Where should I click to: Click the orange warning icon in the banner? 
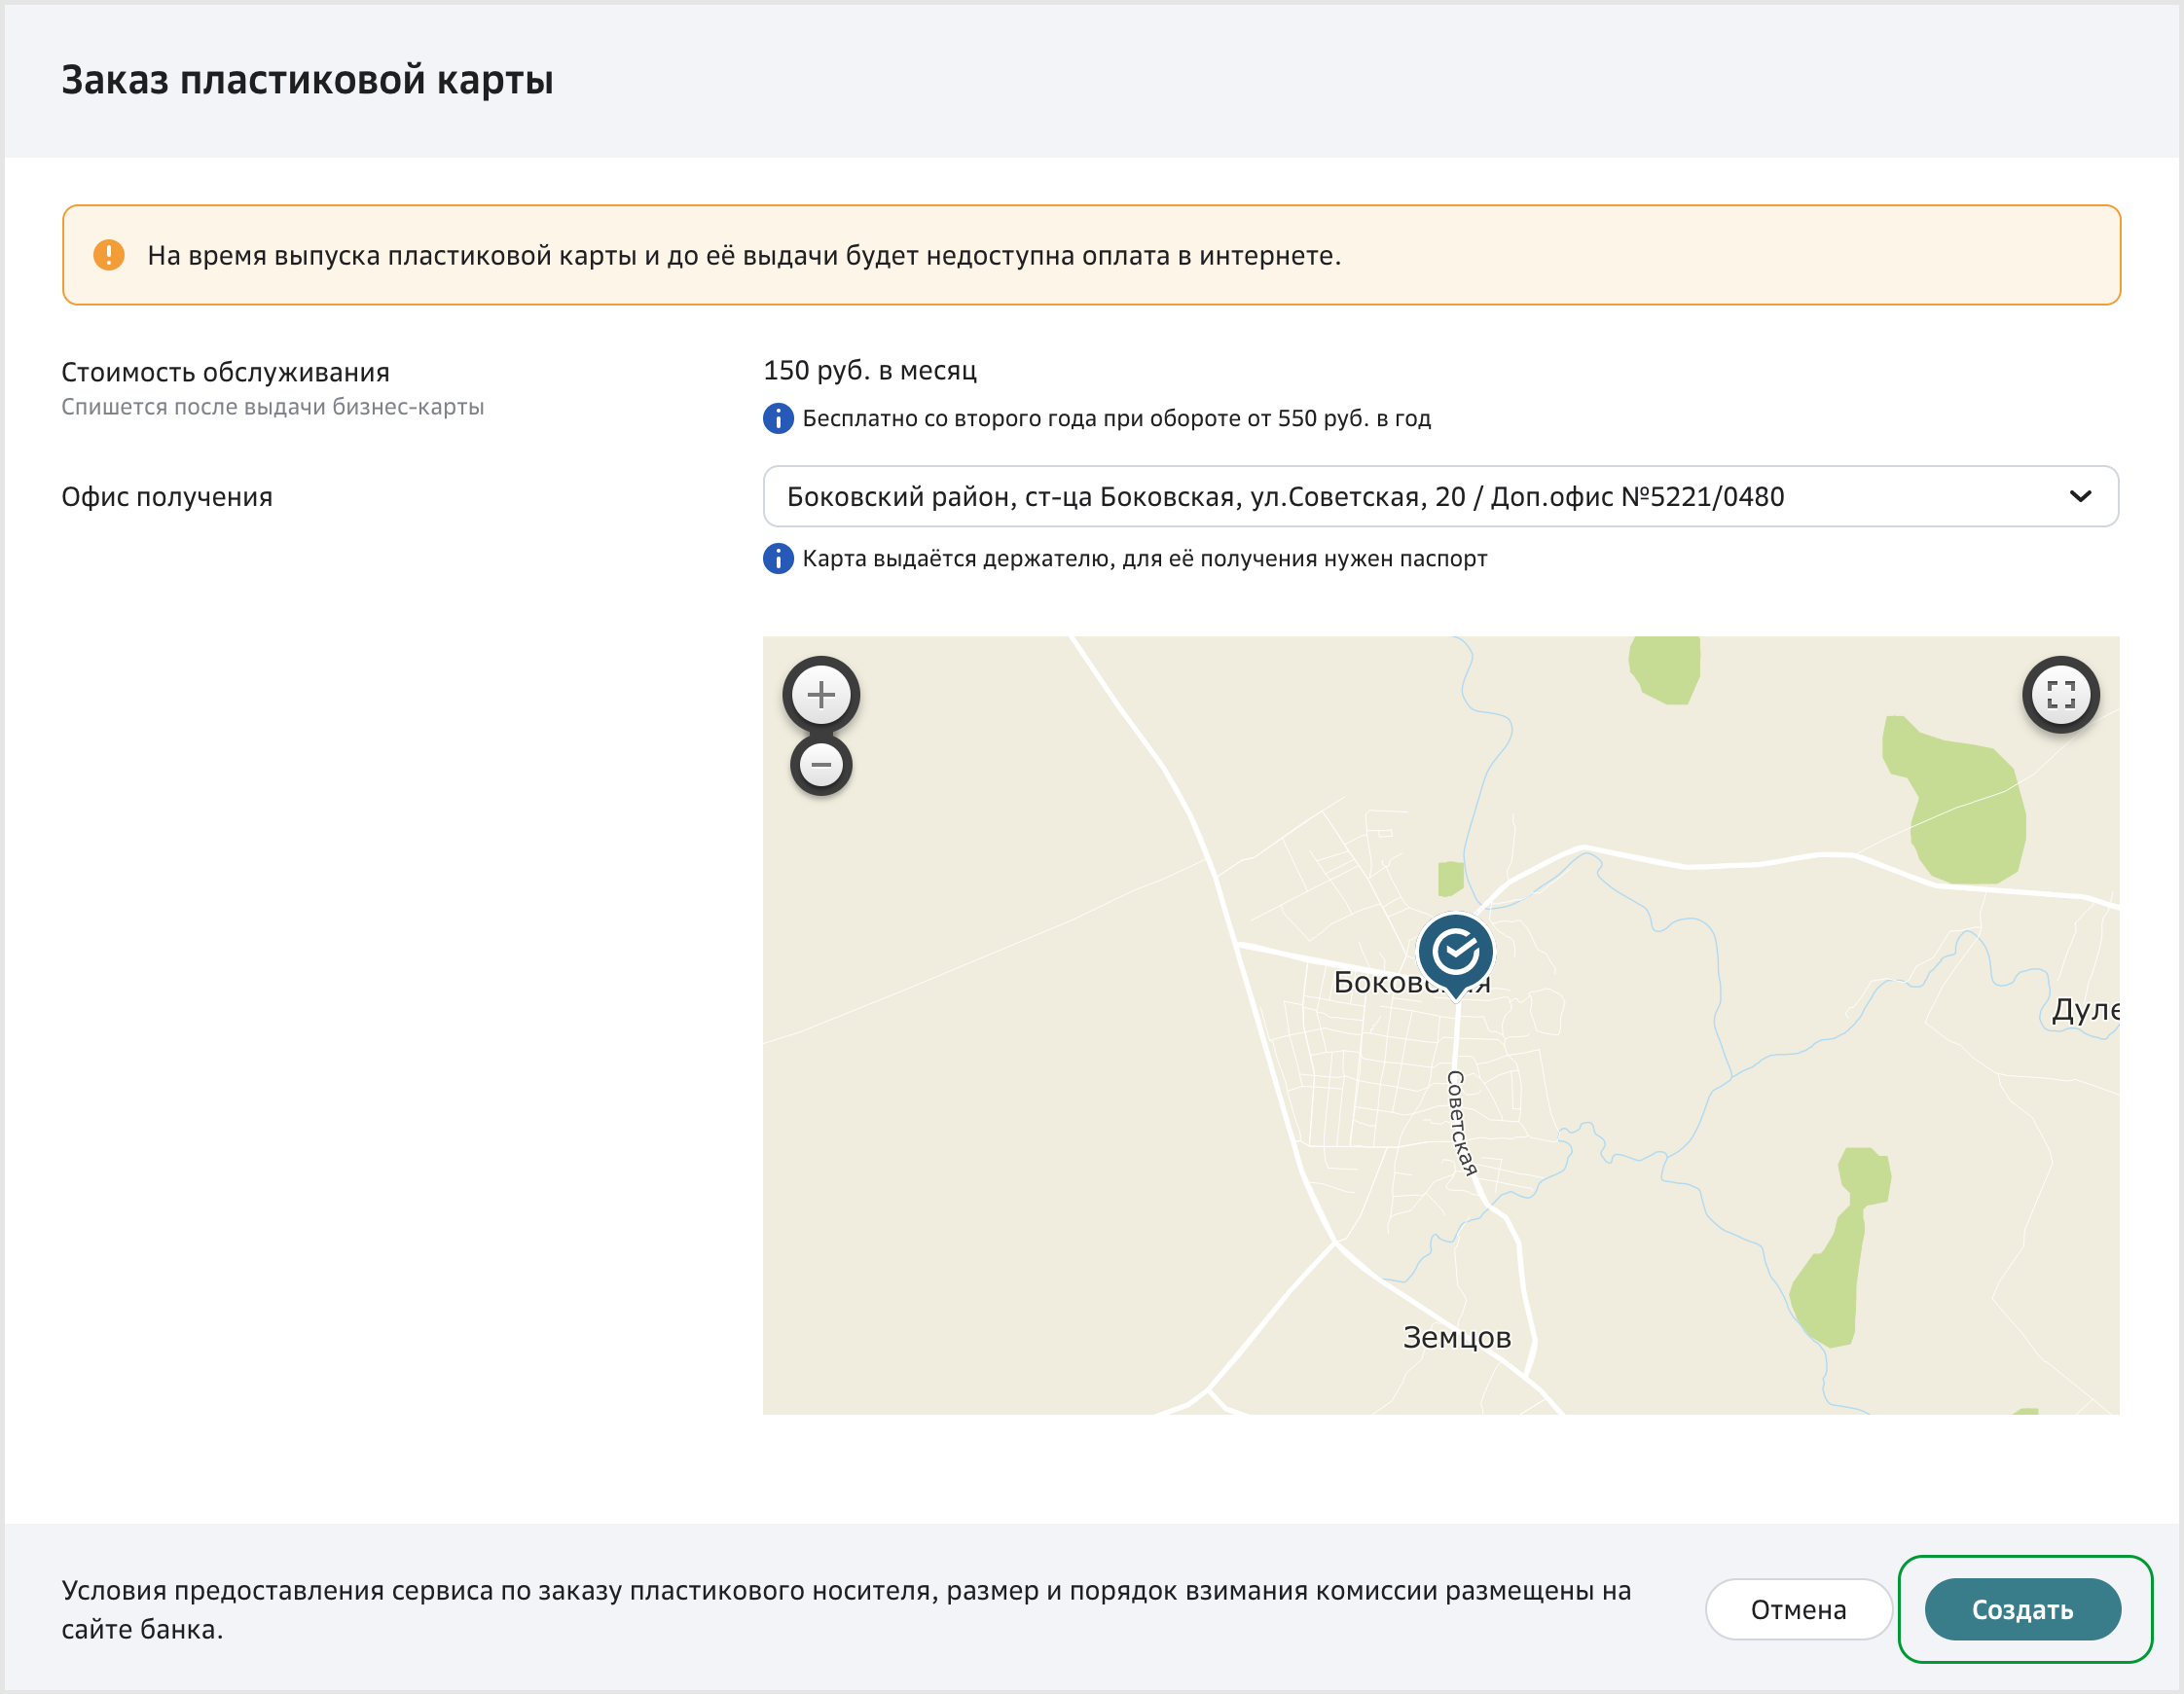pyautogui.click(x=108, y=255)
